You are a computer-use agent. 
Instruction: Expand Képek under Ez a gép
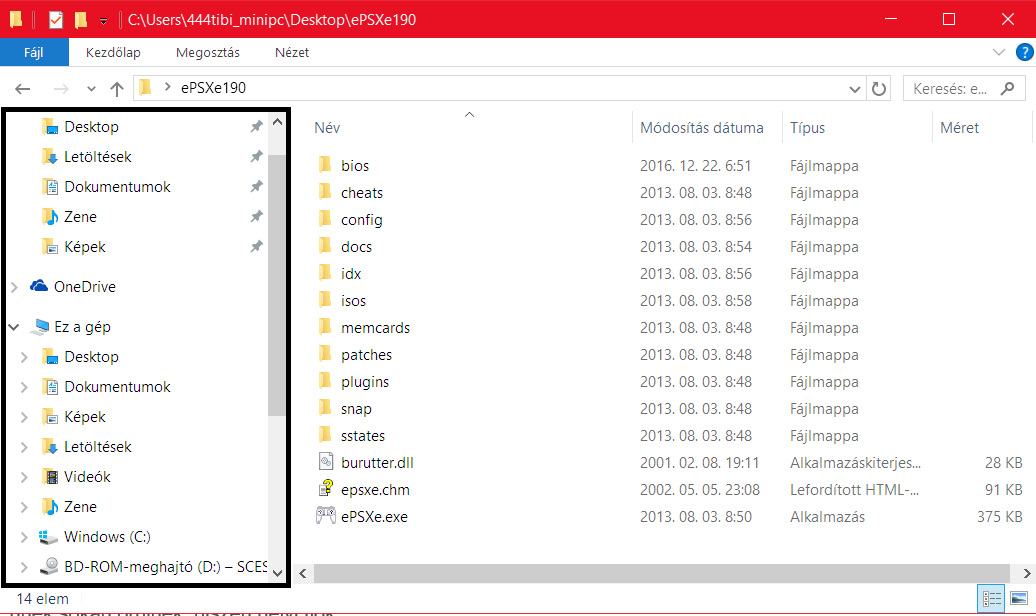24,417
